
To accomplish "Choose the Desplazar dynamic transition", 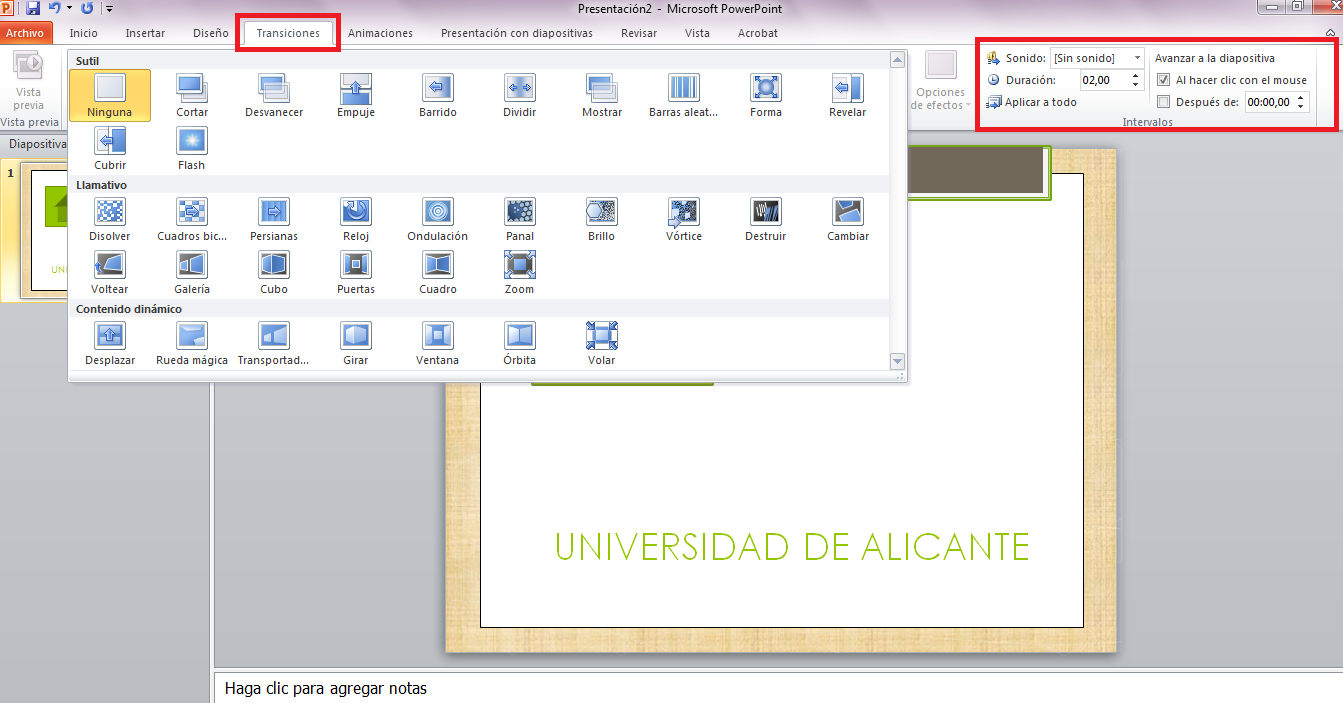I will click(x=110, y=343).
